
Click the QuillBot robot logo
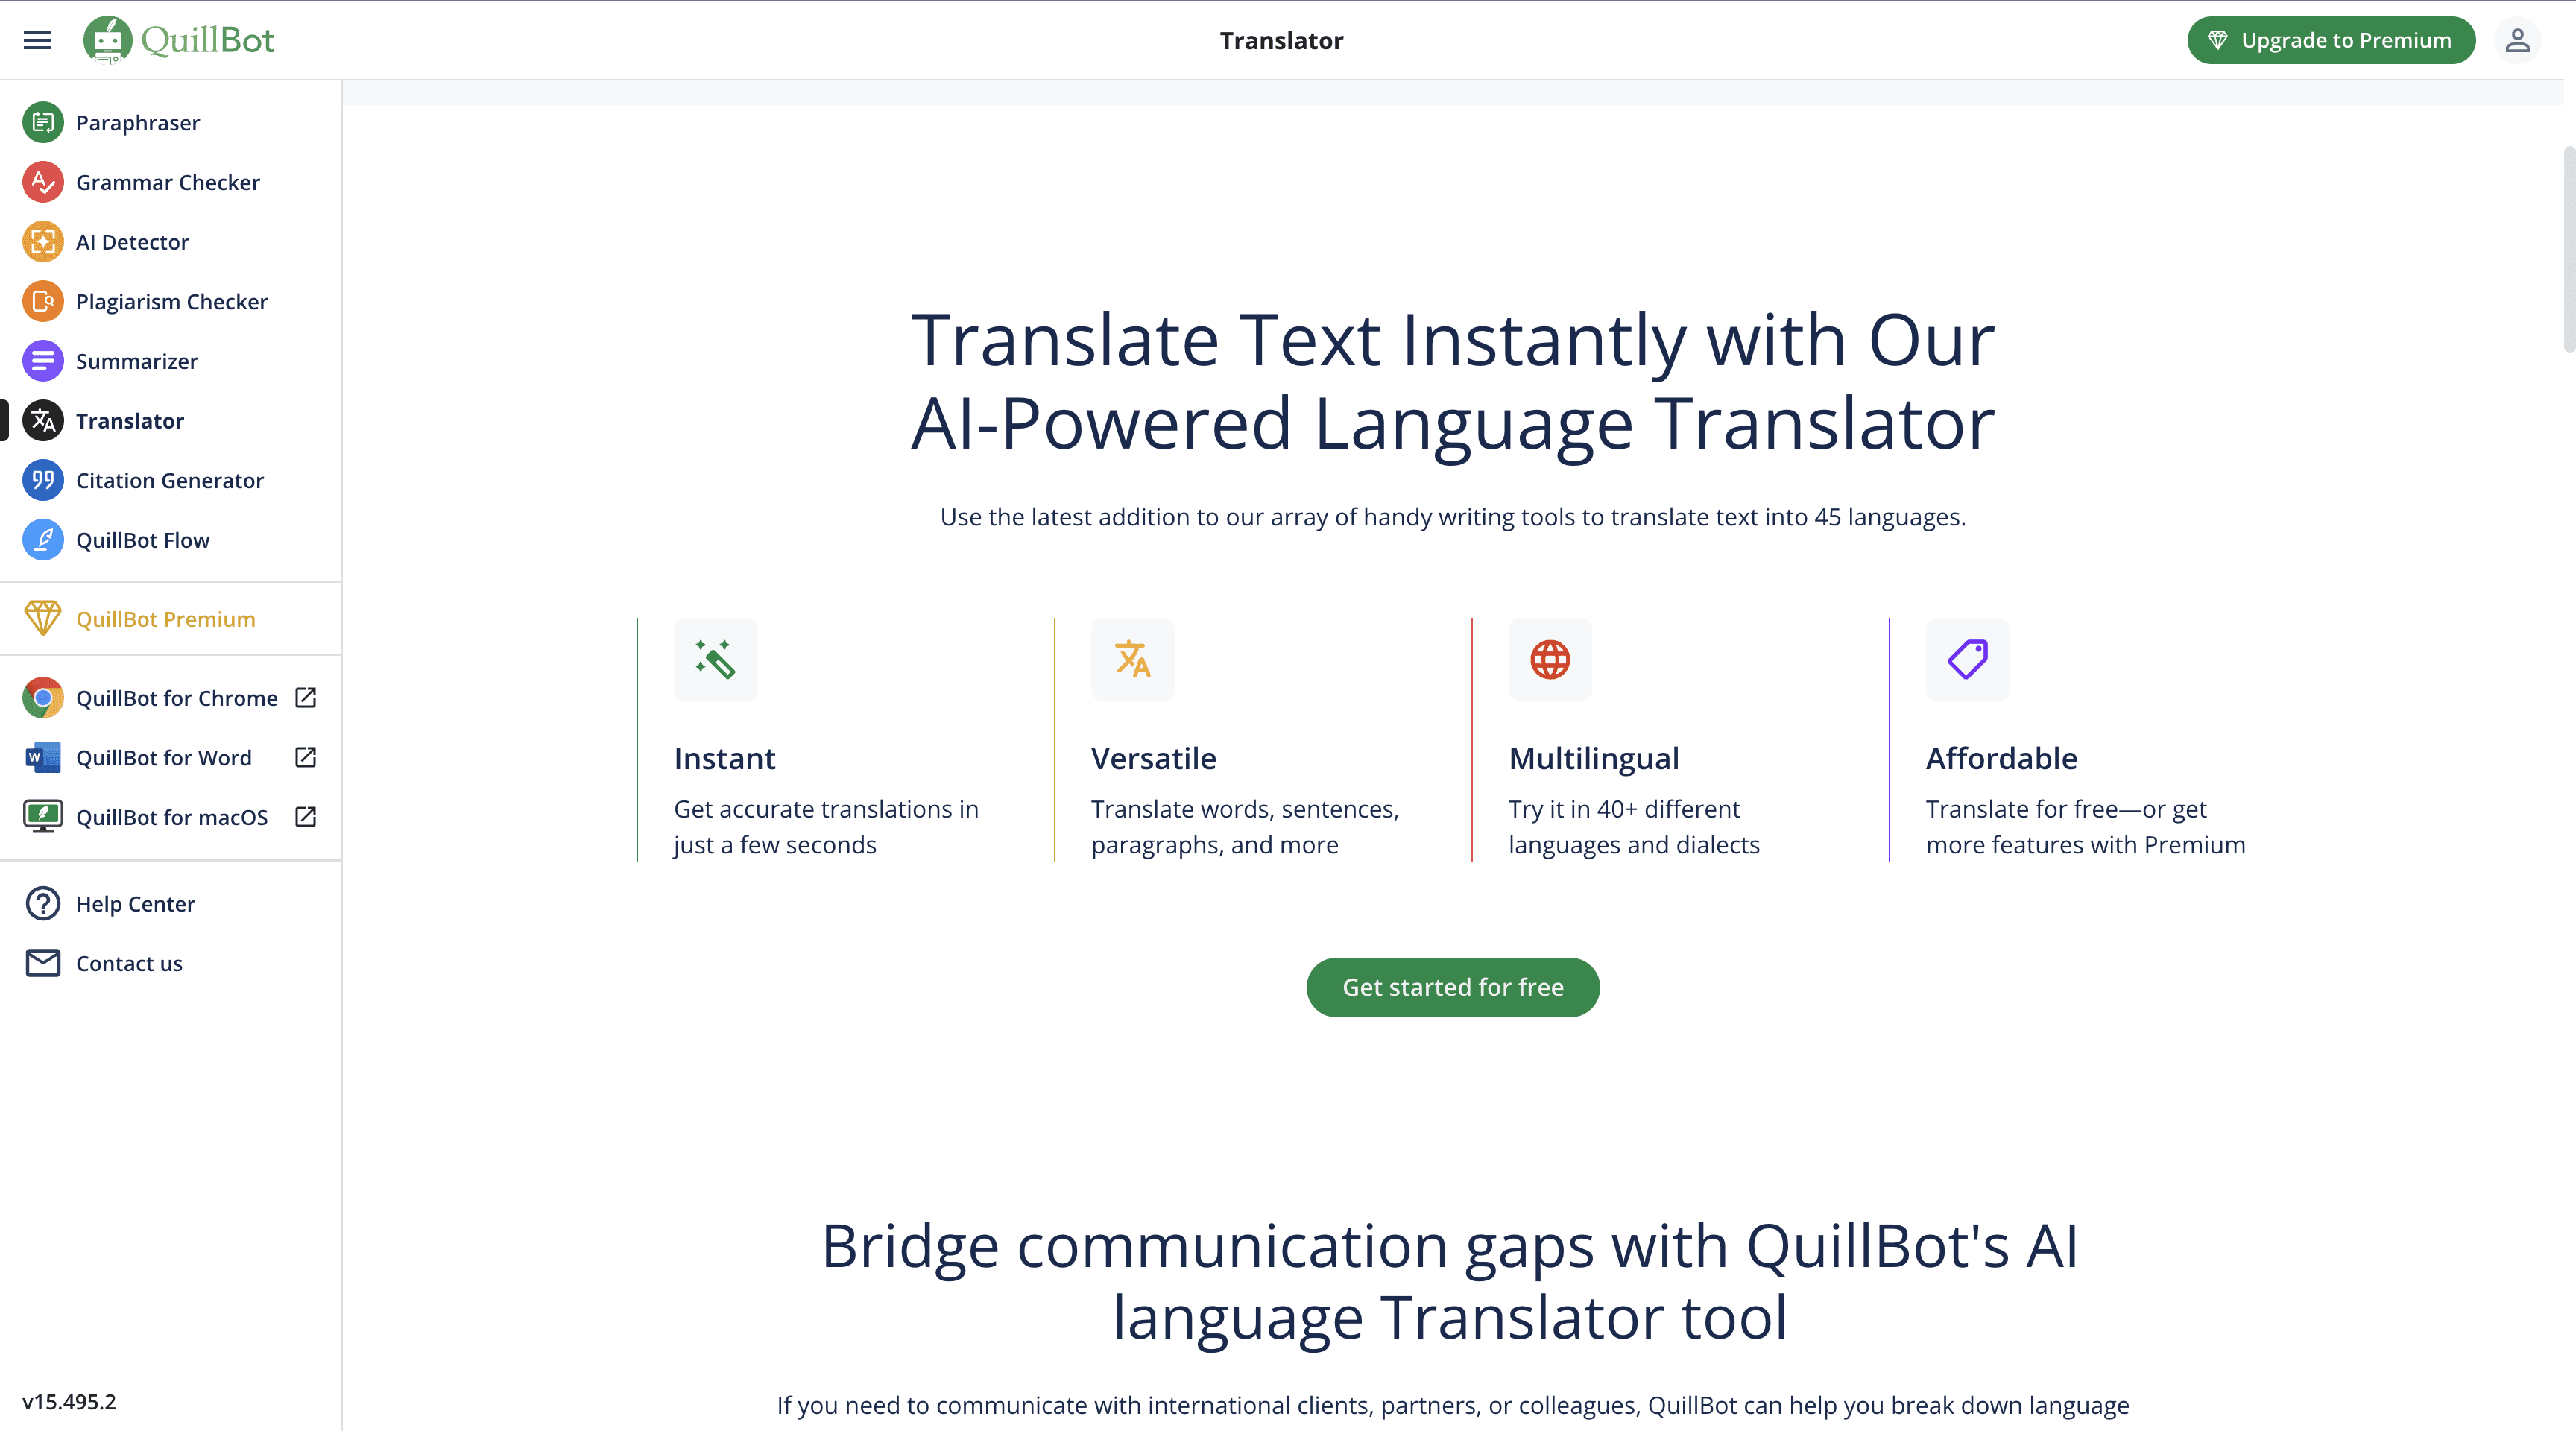tap(107, 40)
